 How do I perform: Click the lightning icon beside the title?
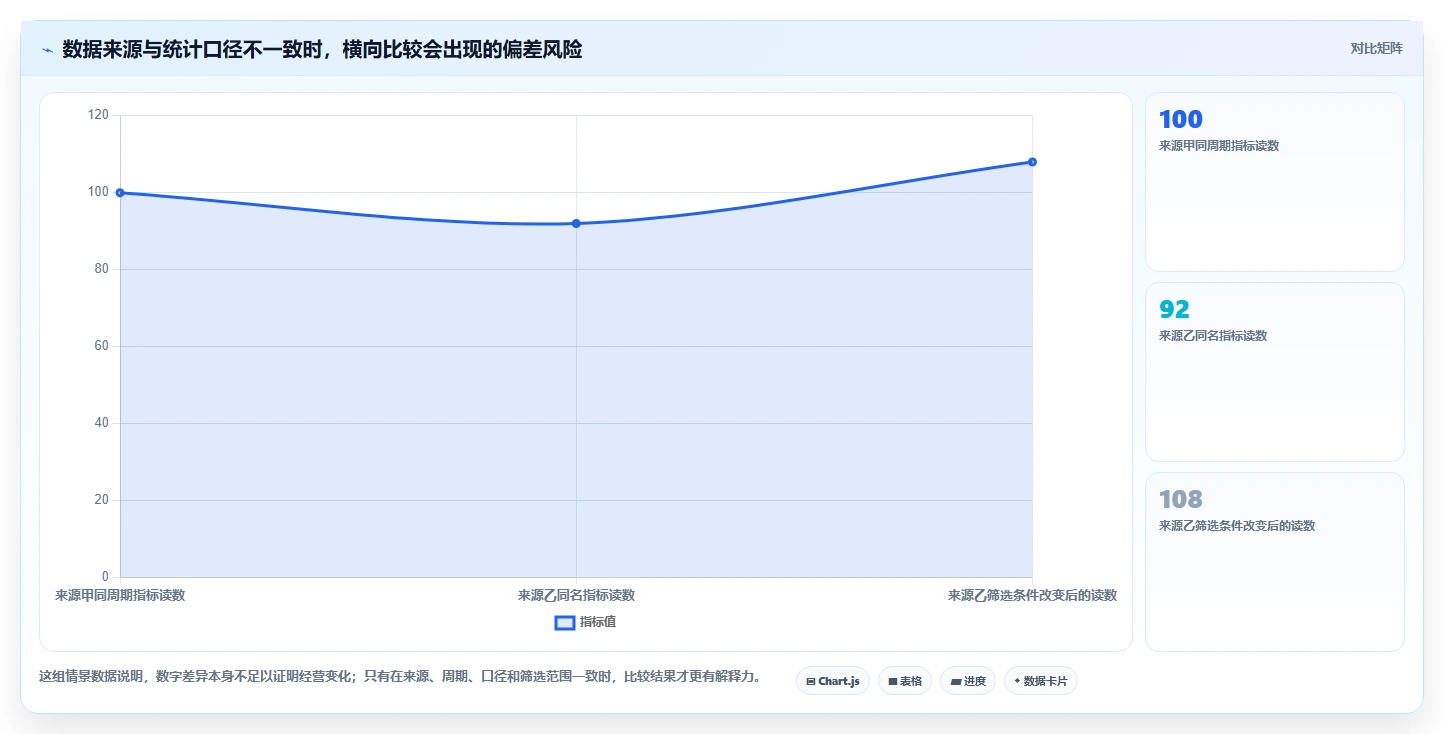(47, 50)
